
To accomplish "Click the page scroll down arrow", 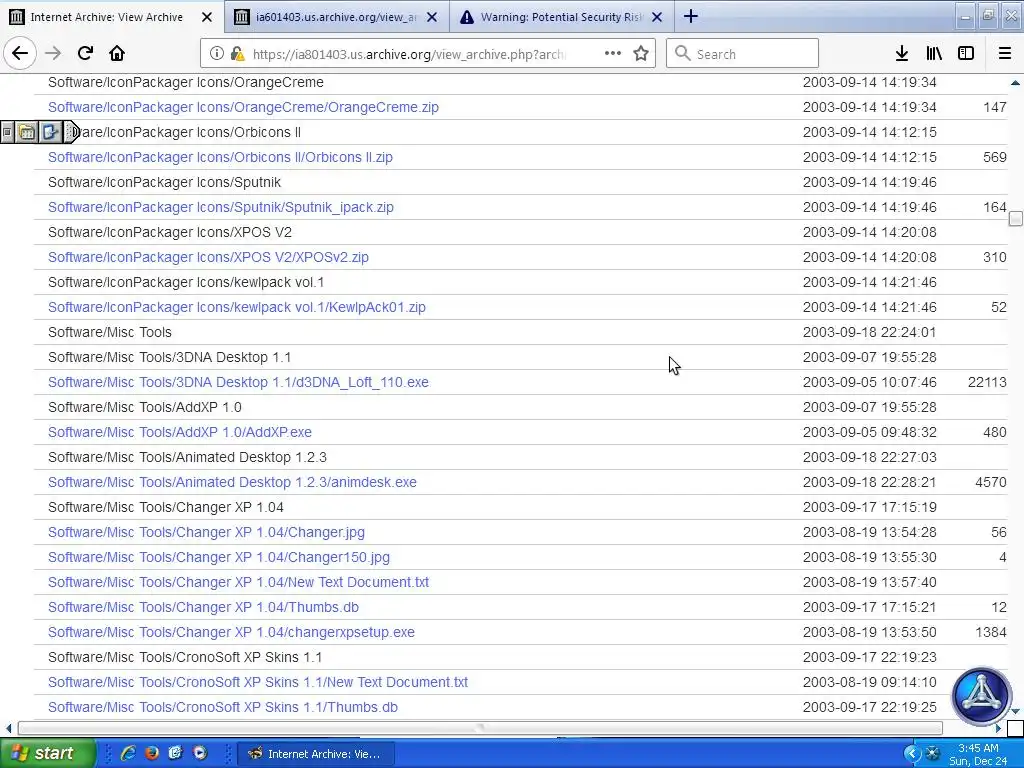I will [1016, 711].
